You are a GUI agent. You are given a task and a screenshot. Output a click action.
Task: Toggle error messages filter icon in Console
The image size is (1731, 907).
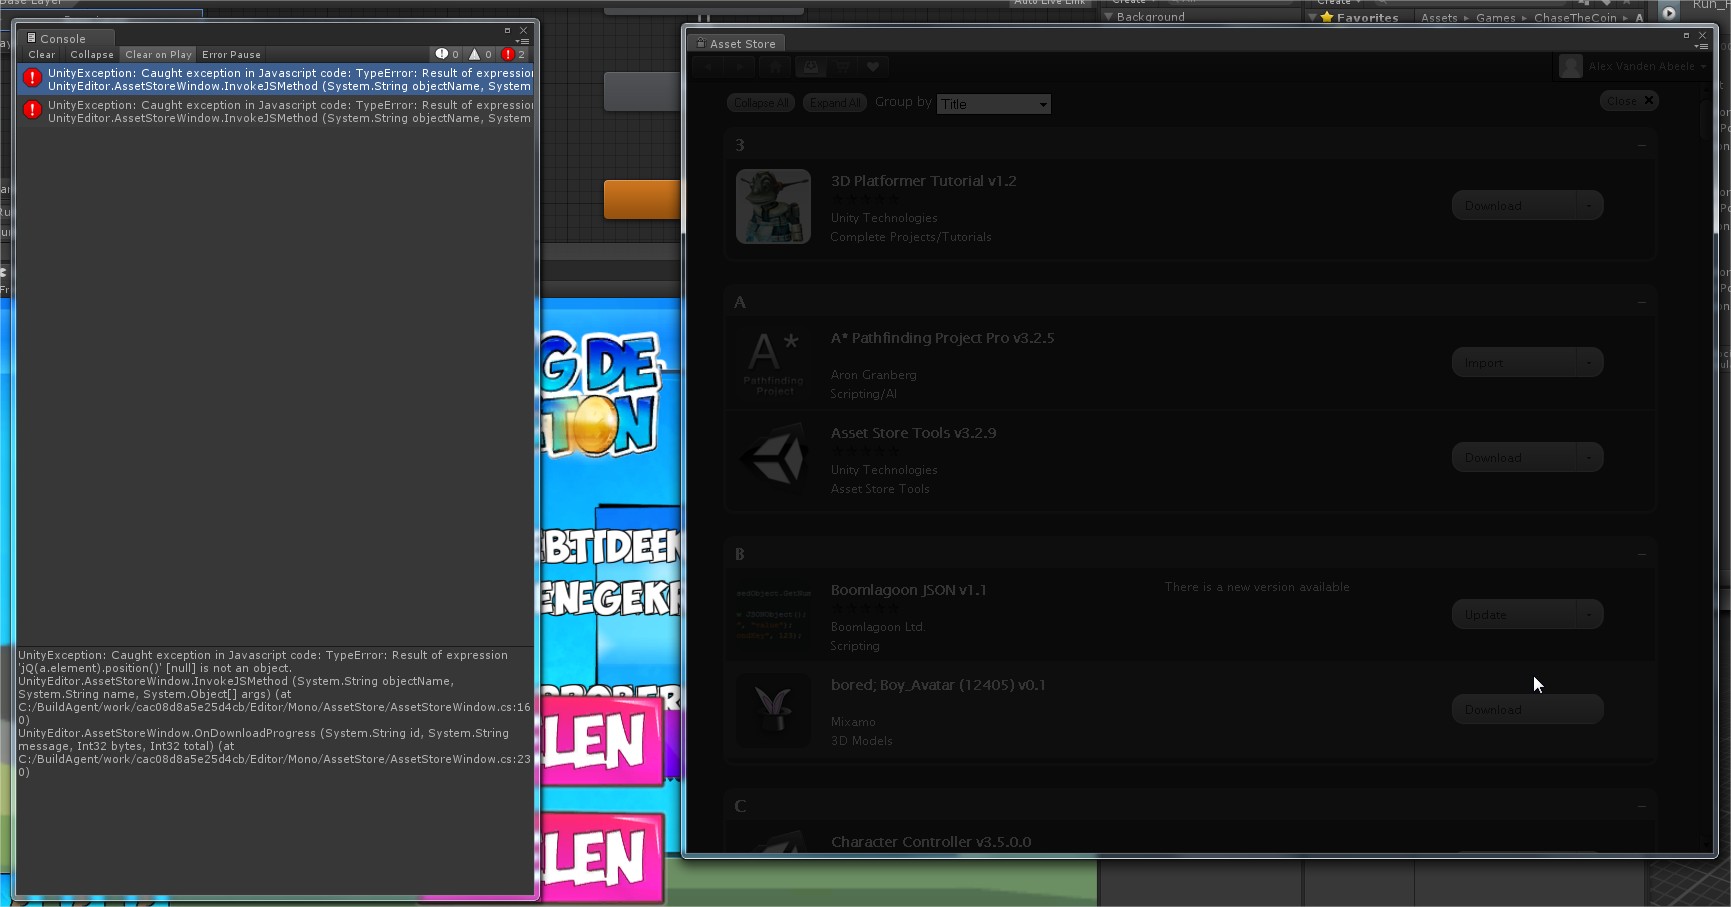tap(514, 54)
